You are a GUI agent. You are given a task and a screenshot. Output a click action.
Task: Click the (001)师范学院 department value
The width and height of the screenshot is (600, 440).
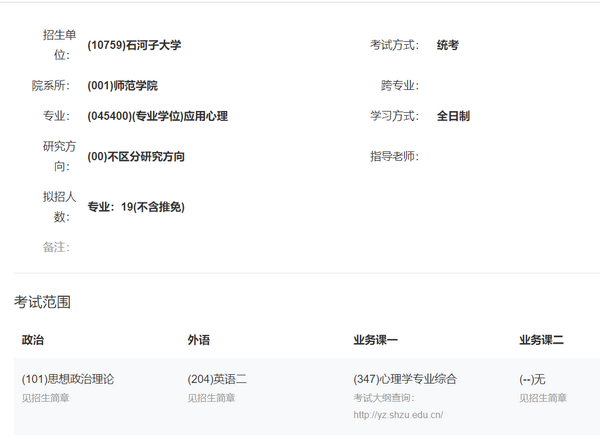[122, 85]
